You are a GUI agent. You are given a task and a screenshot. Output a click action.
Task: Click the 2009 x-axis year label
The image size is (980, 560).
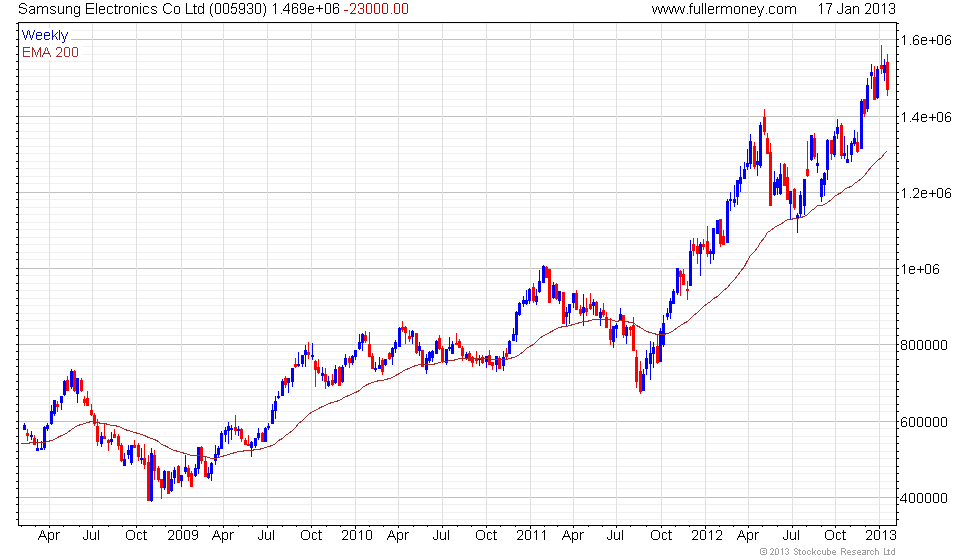pyautogui.click(x=182, y=536)
